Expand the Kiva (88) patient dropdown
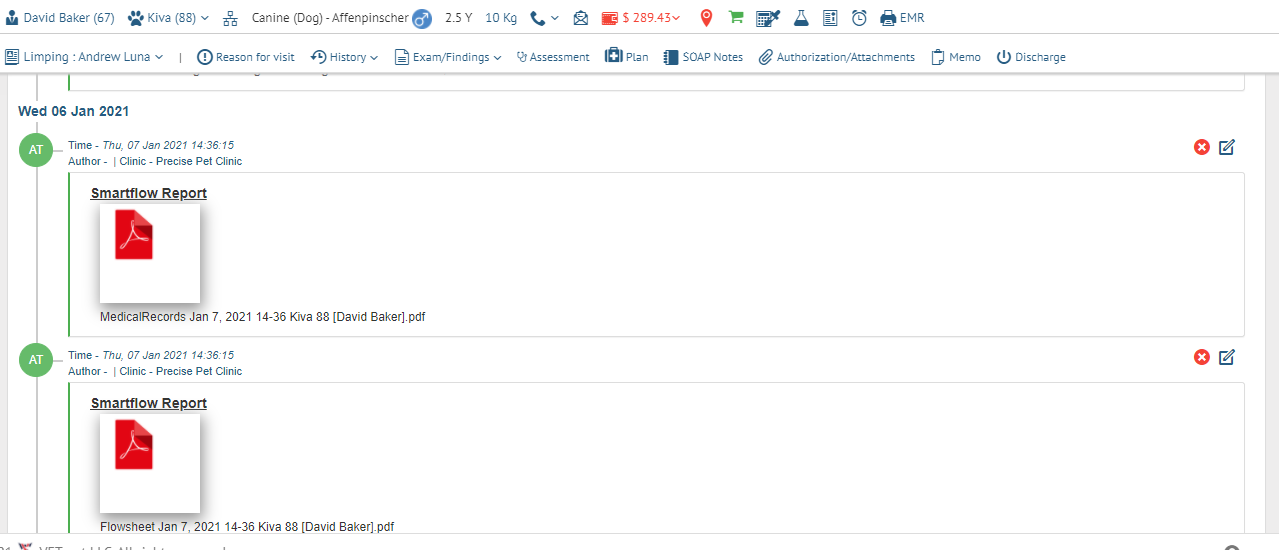1279x550 pixels. click(x=169, y=18)
